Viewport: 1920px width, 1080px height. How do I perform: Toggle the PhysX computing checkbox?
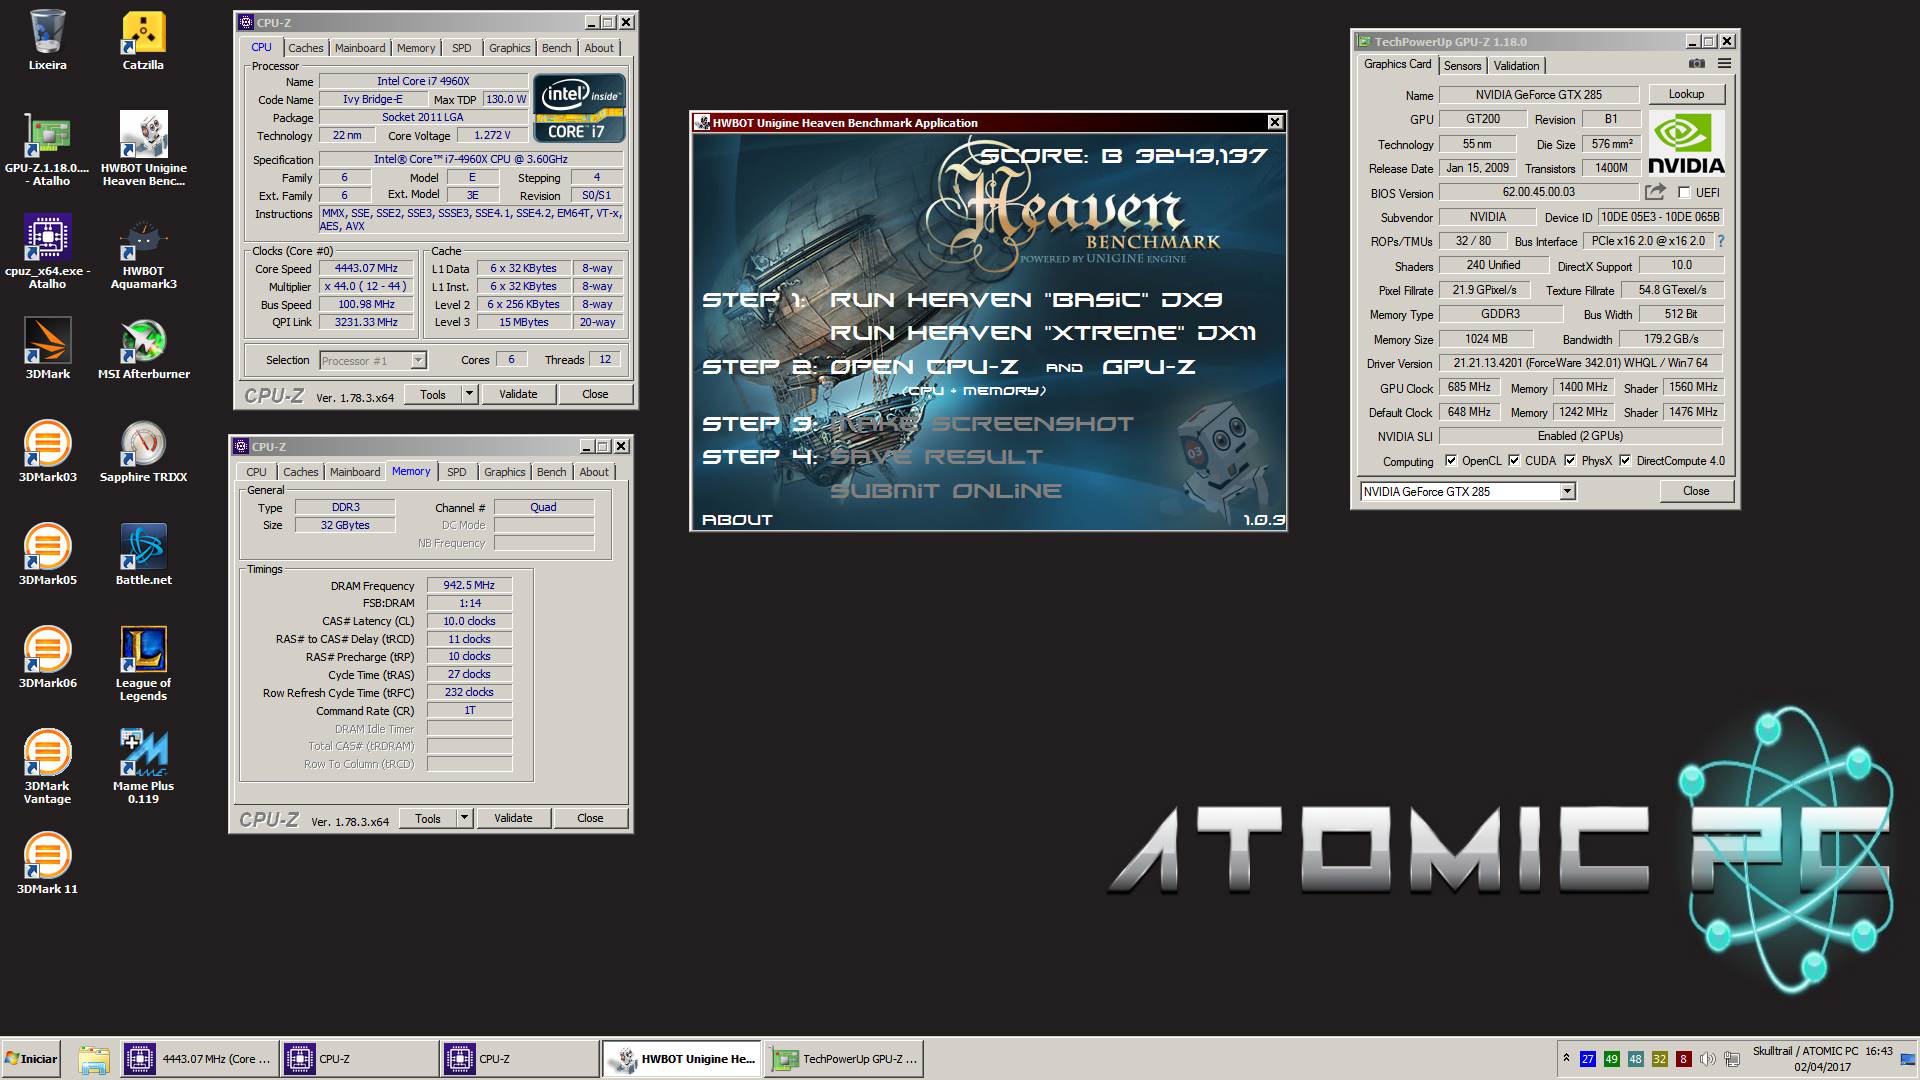click(1570, 461)
